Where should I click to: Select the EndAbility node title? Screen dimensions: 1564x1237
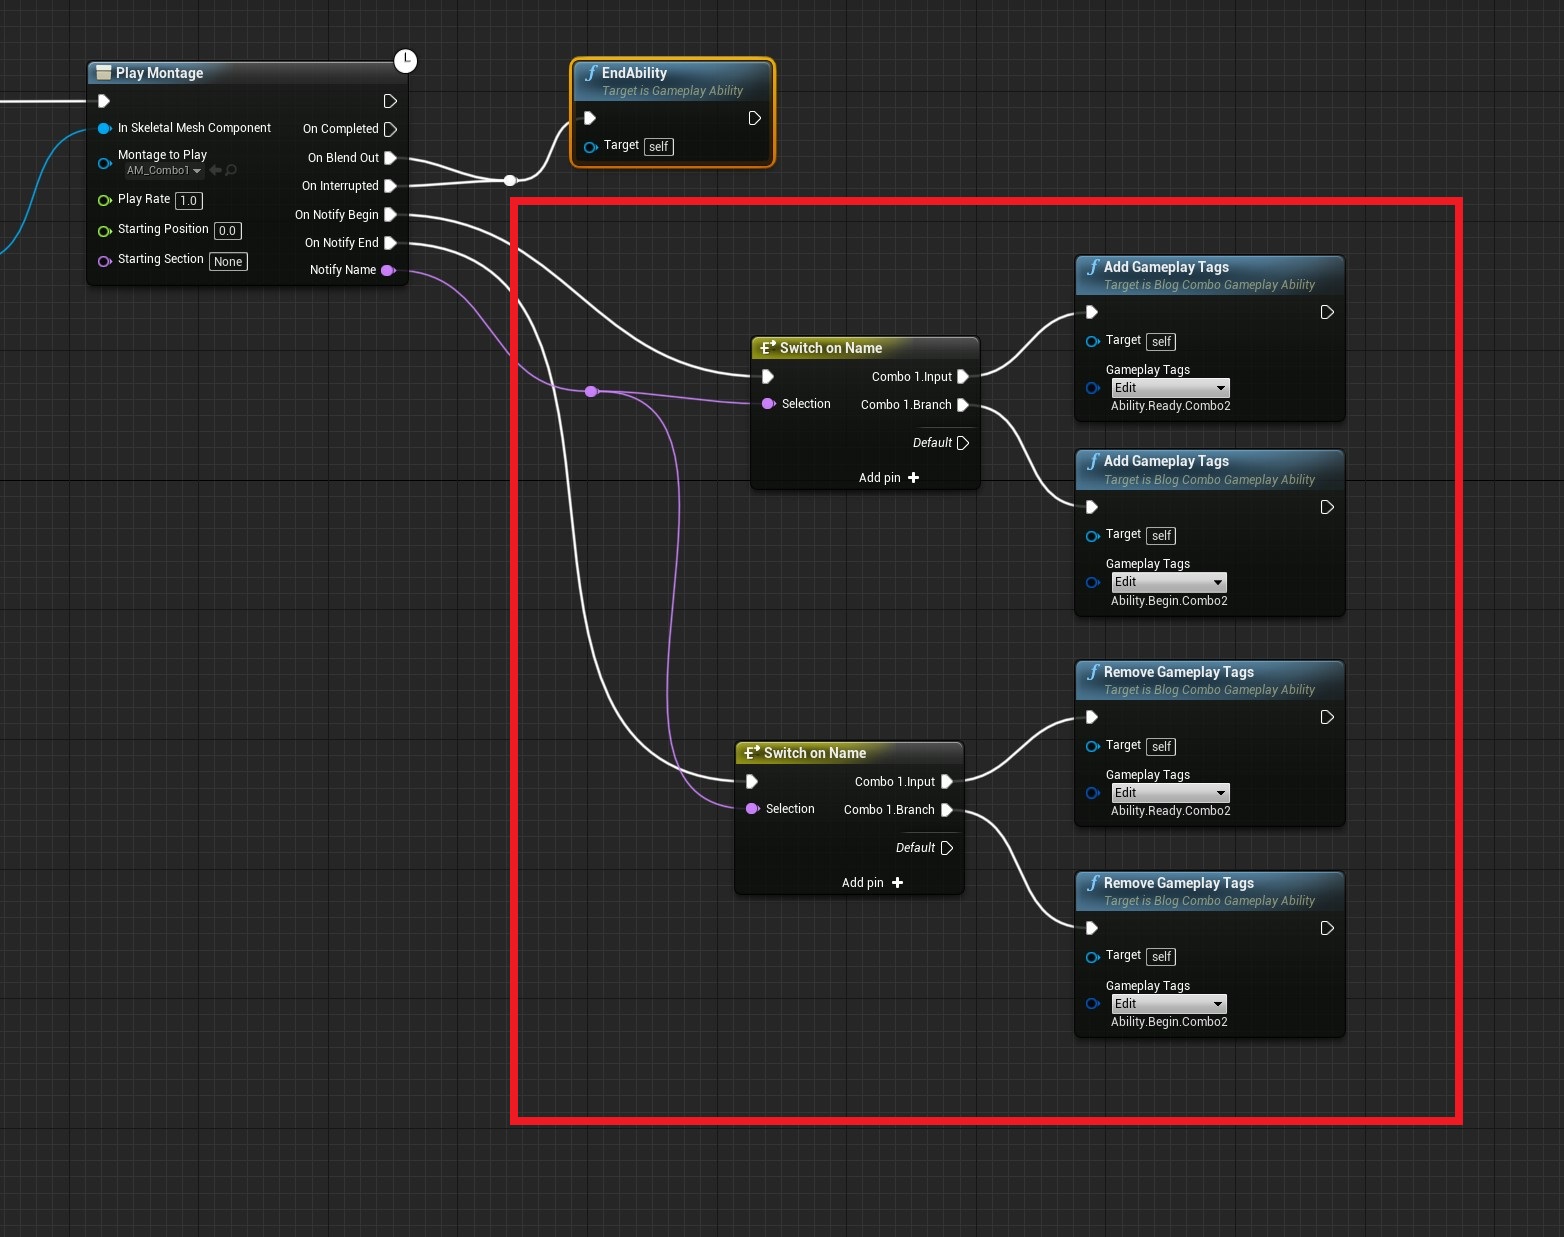click(634, 73)
